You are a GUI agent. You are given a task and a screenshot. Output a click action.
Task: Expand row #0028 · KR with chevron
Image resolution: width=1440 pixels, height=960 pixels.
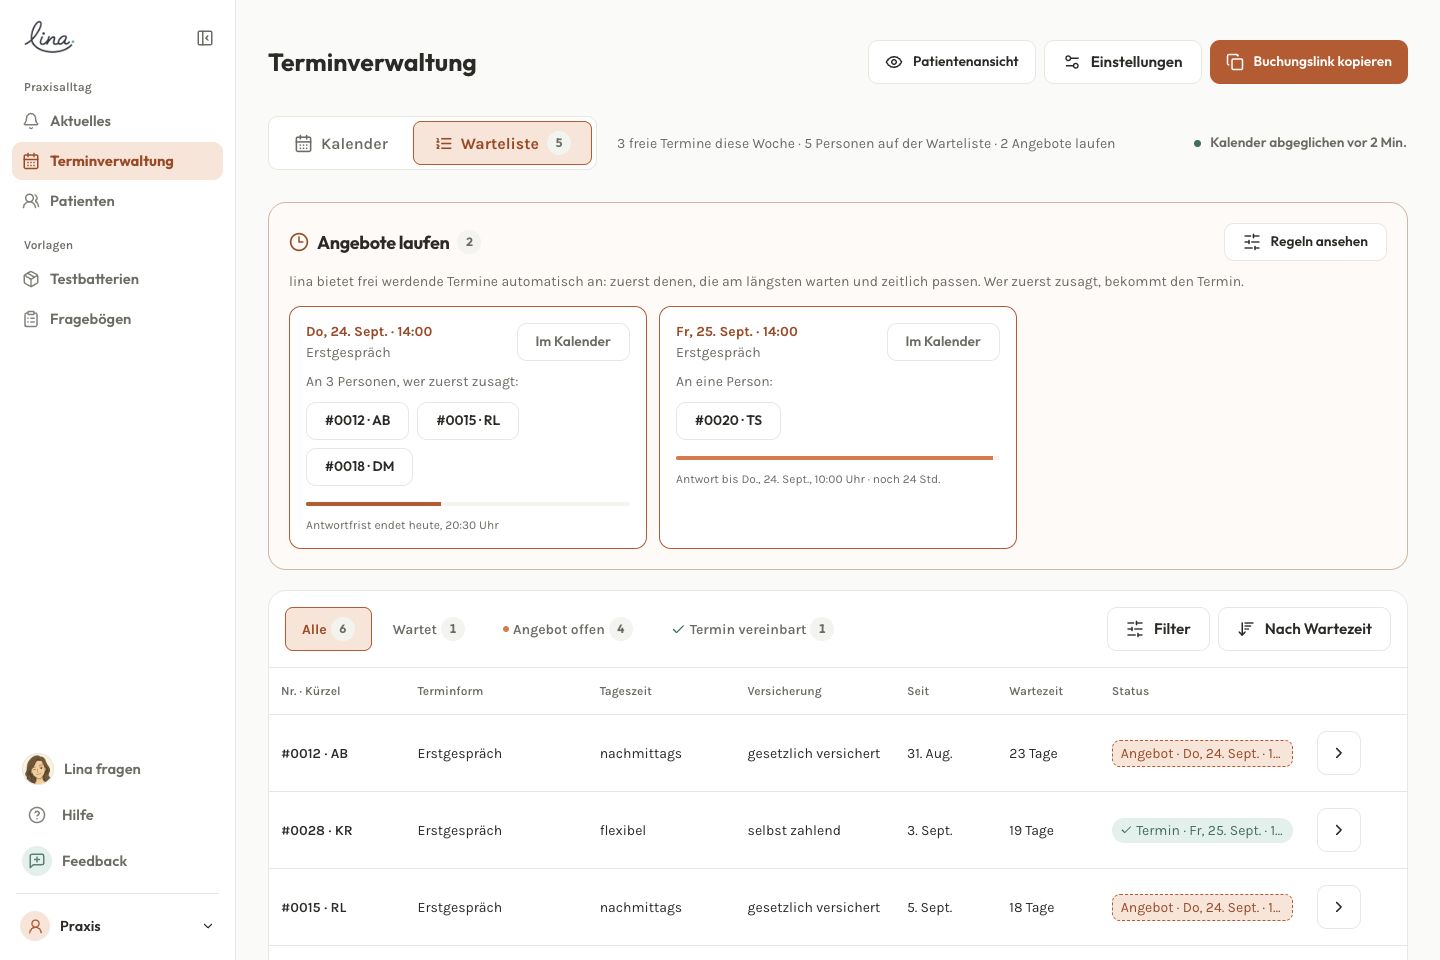click(x=1339, y=830)
